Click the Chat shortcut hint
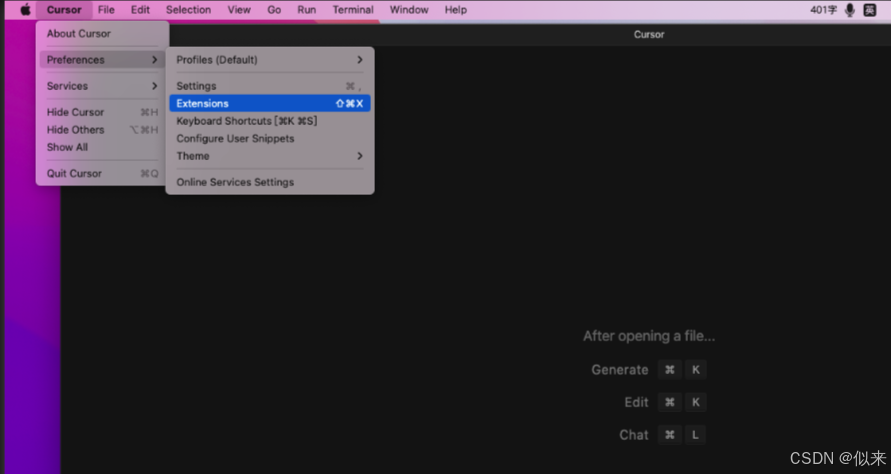Viewport: 891px width, 474px height. 663,435
